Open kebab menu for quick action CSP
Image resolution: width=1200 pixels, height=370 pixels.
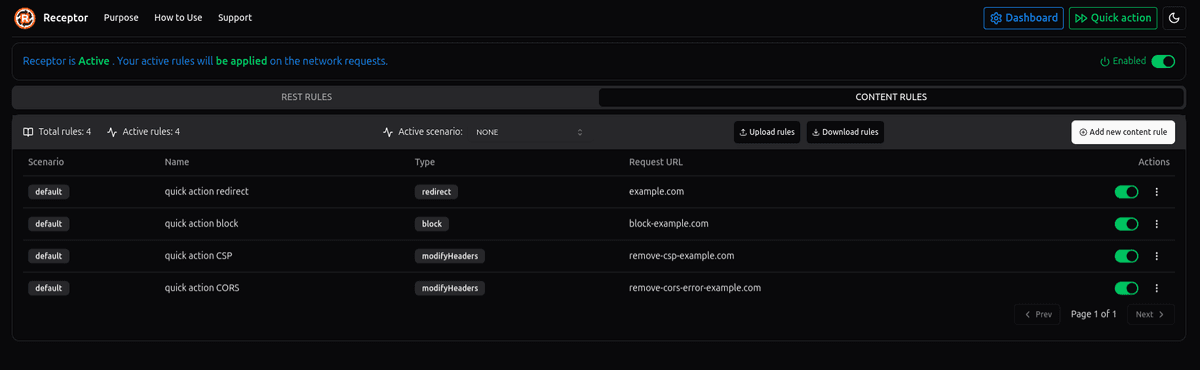pos(1156,256)
